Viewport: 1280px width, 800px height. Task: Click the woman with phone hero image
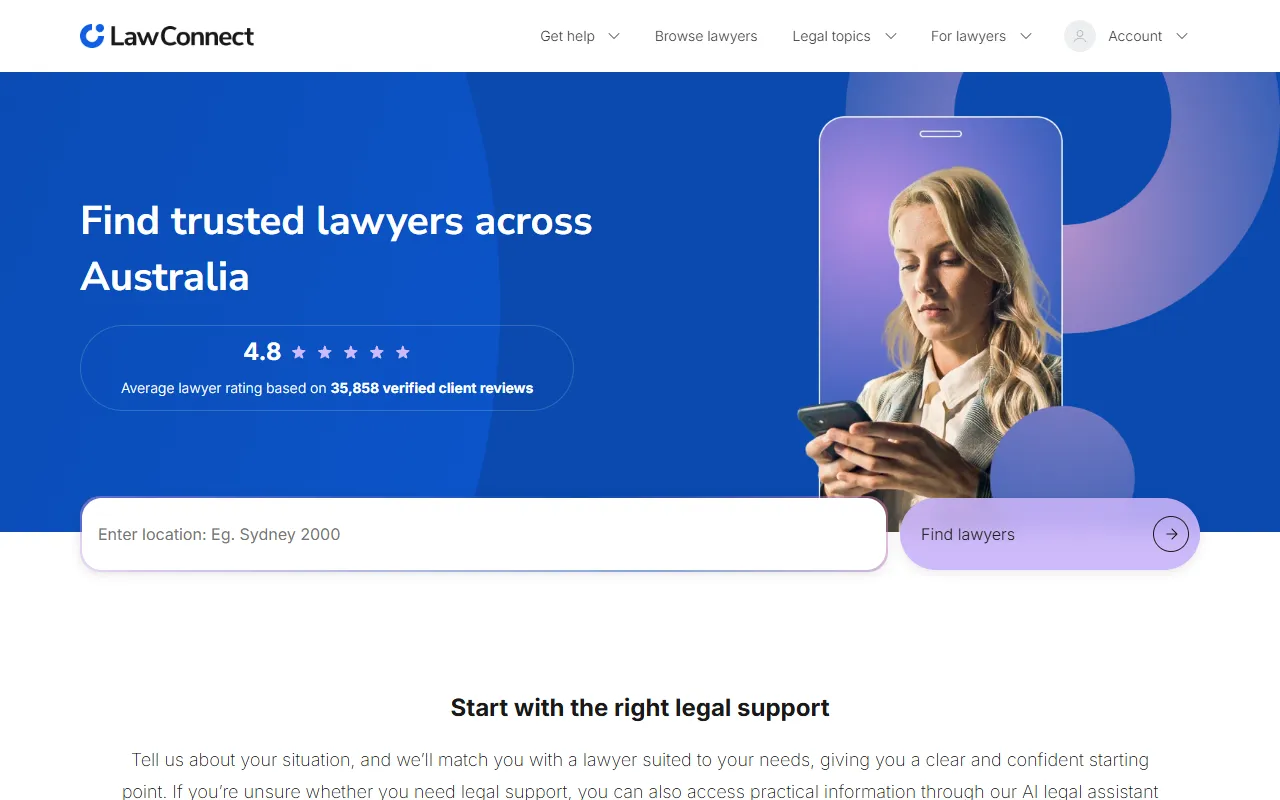pyautogui.click(x=940, y=310)
